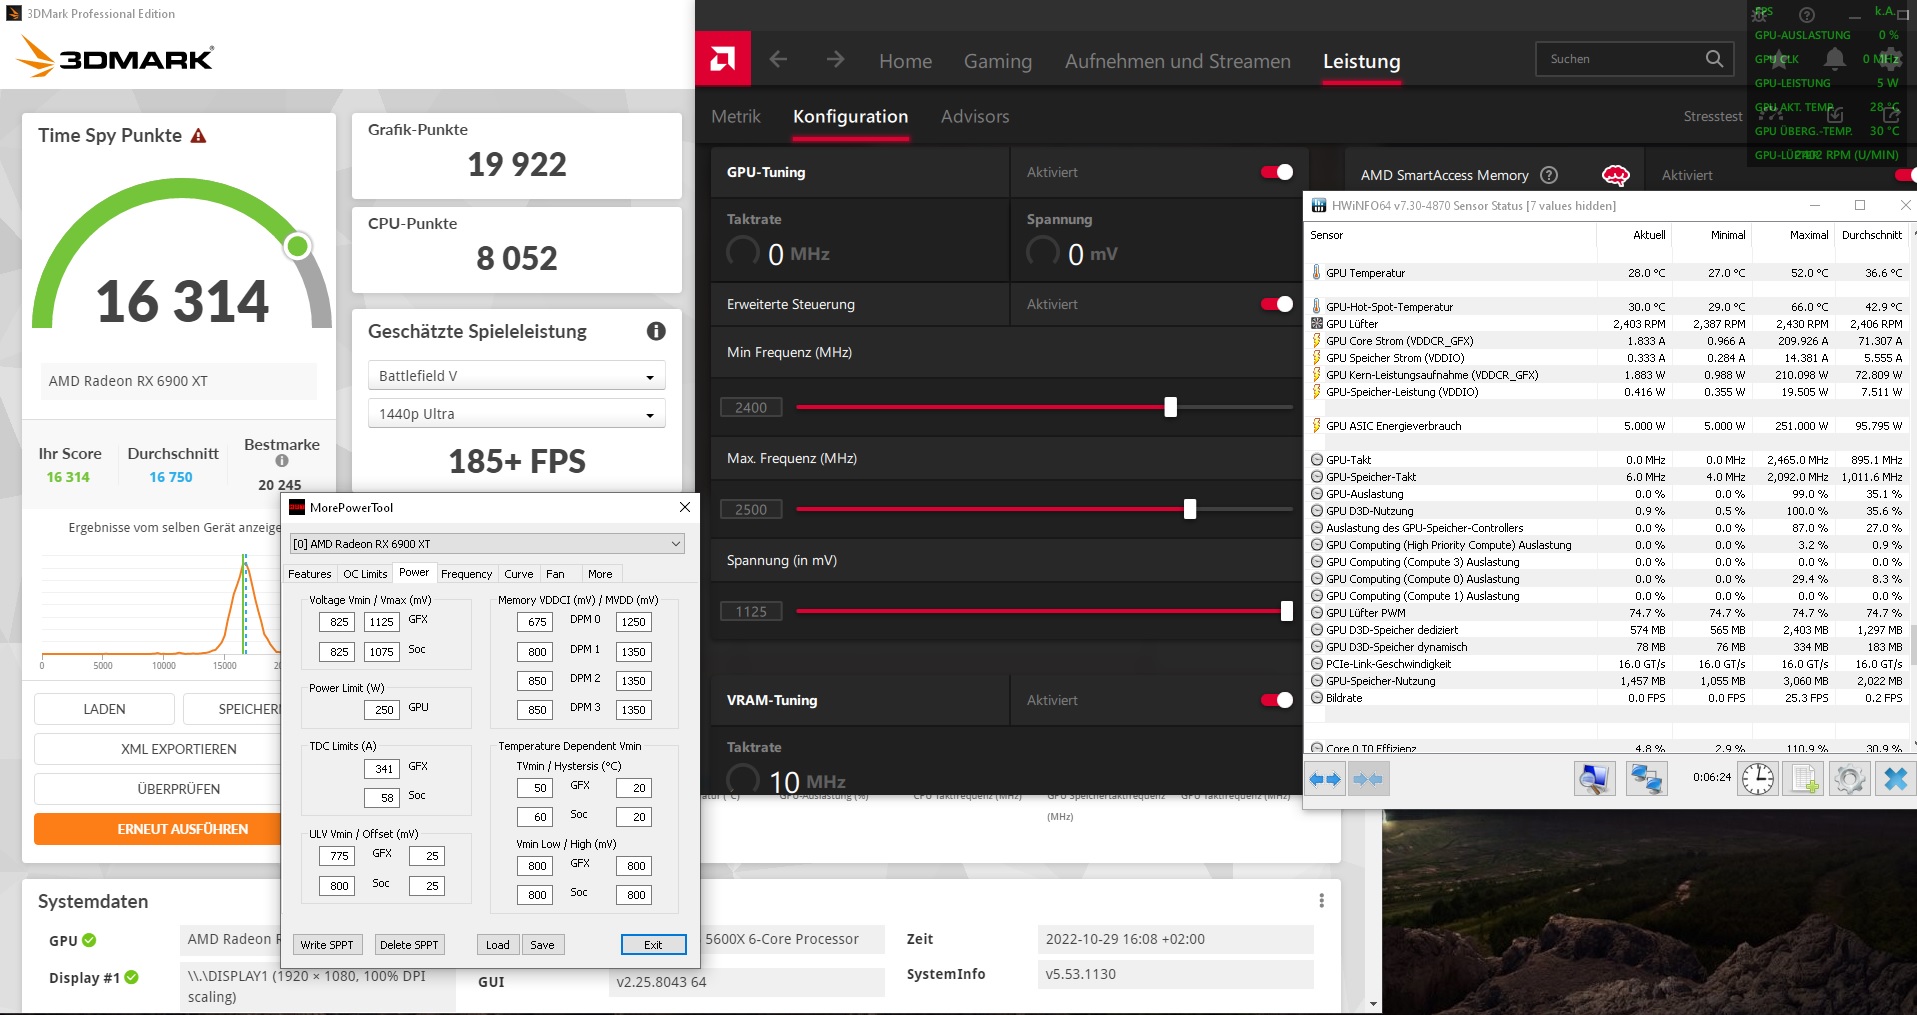Click the Spannung (in mV) slider handle

(1286, 611)
